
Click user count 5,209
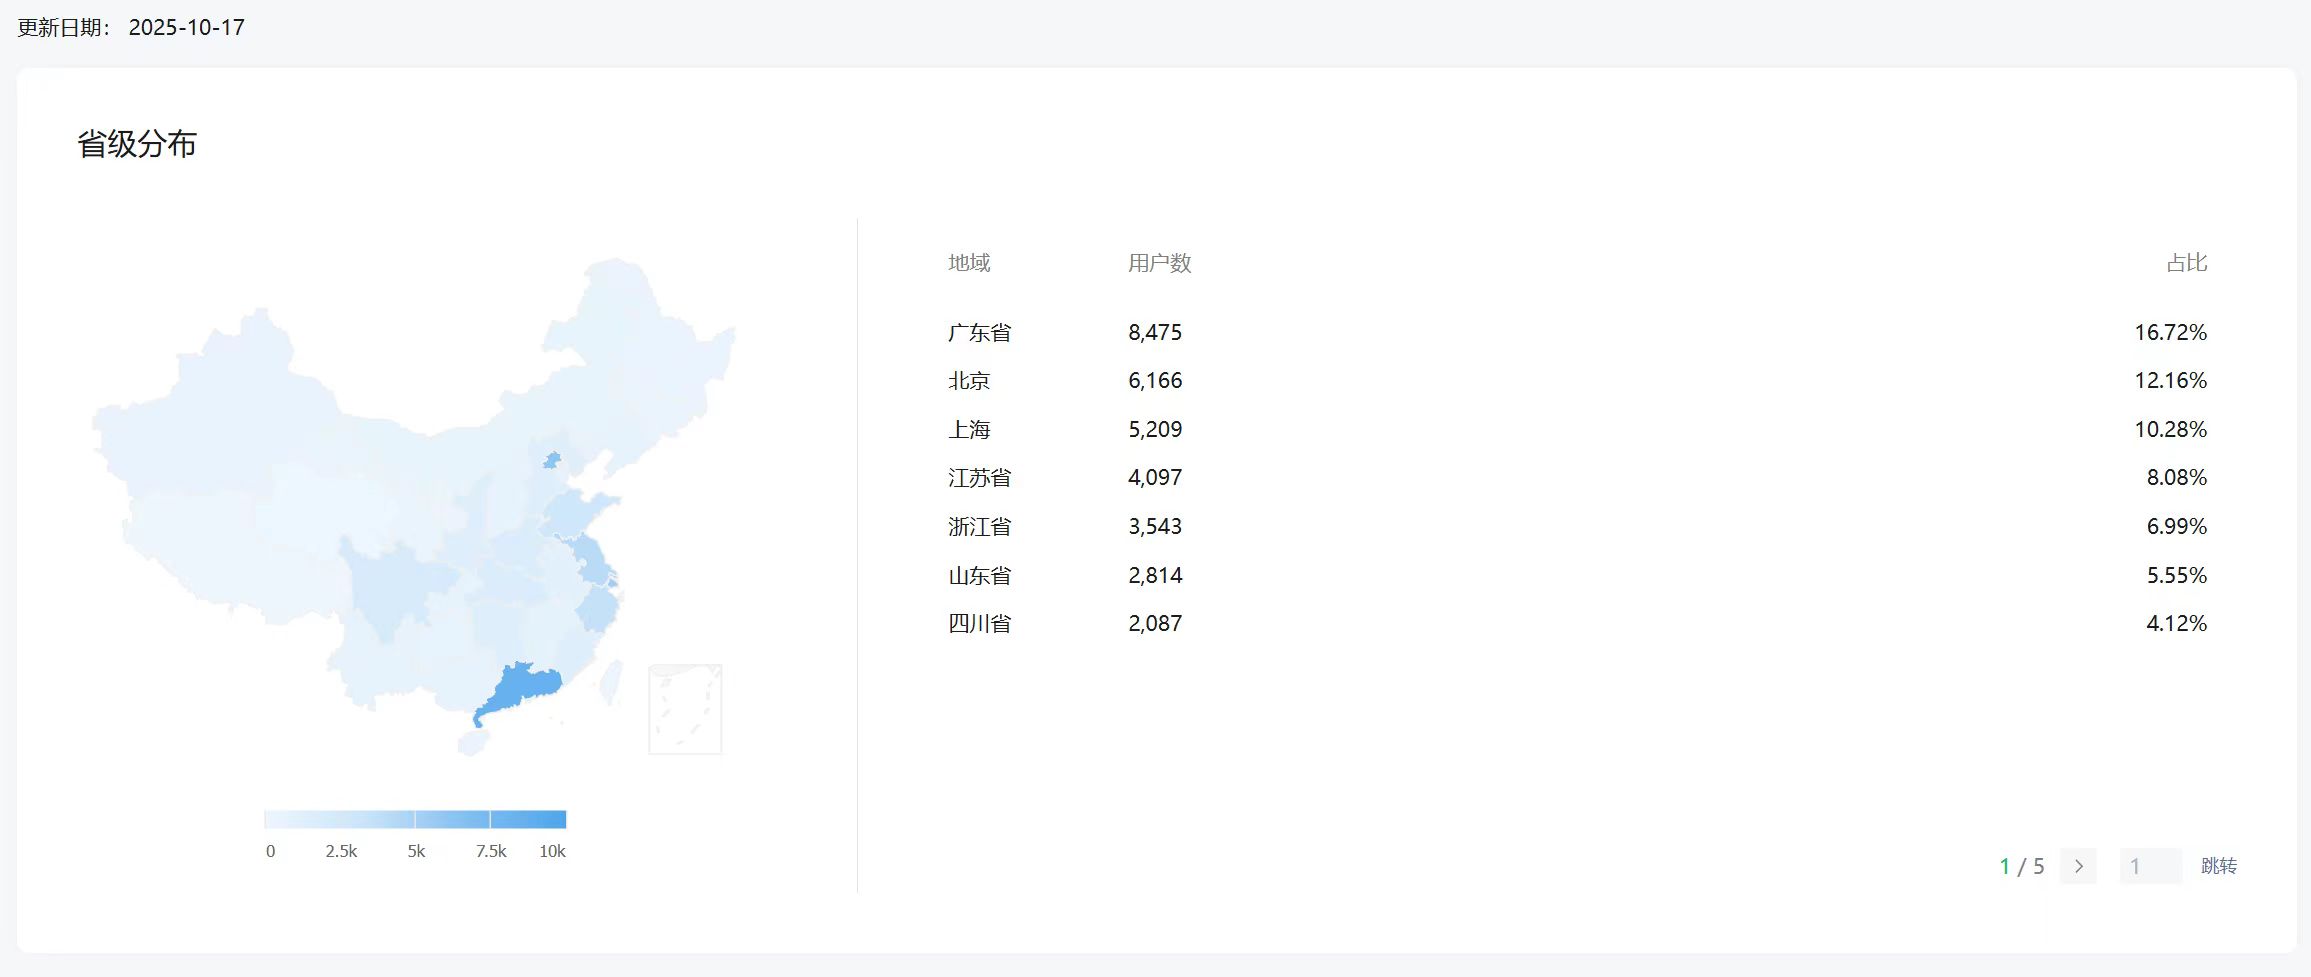click(1155, 430)
